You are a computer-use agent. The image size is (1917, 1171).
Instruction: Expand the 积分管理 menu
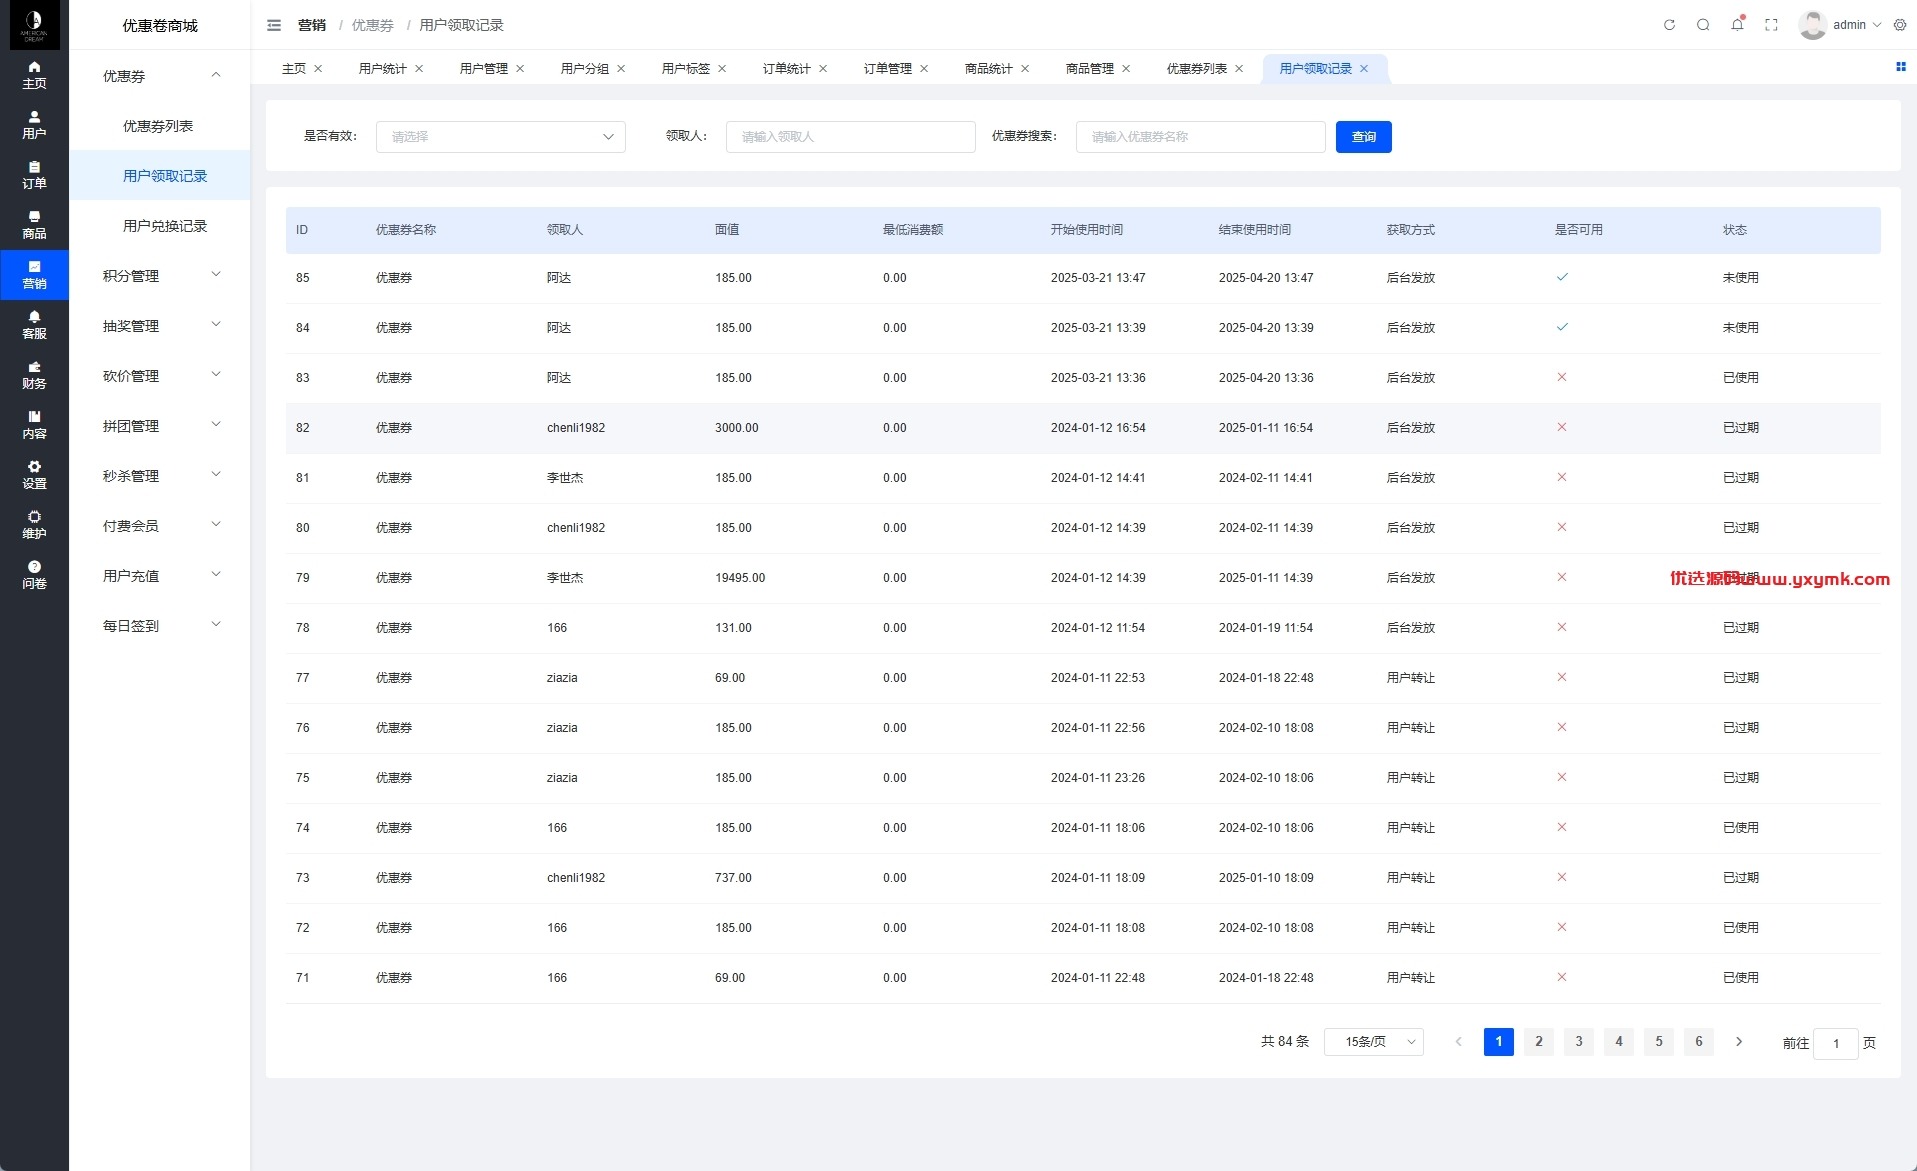(160, 276)
